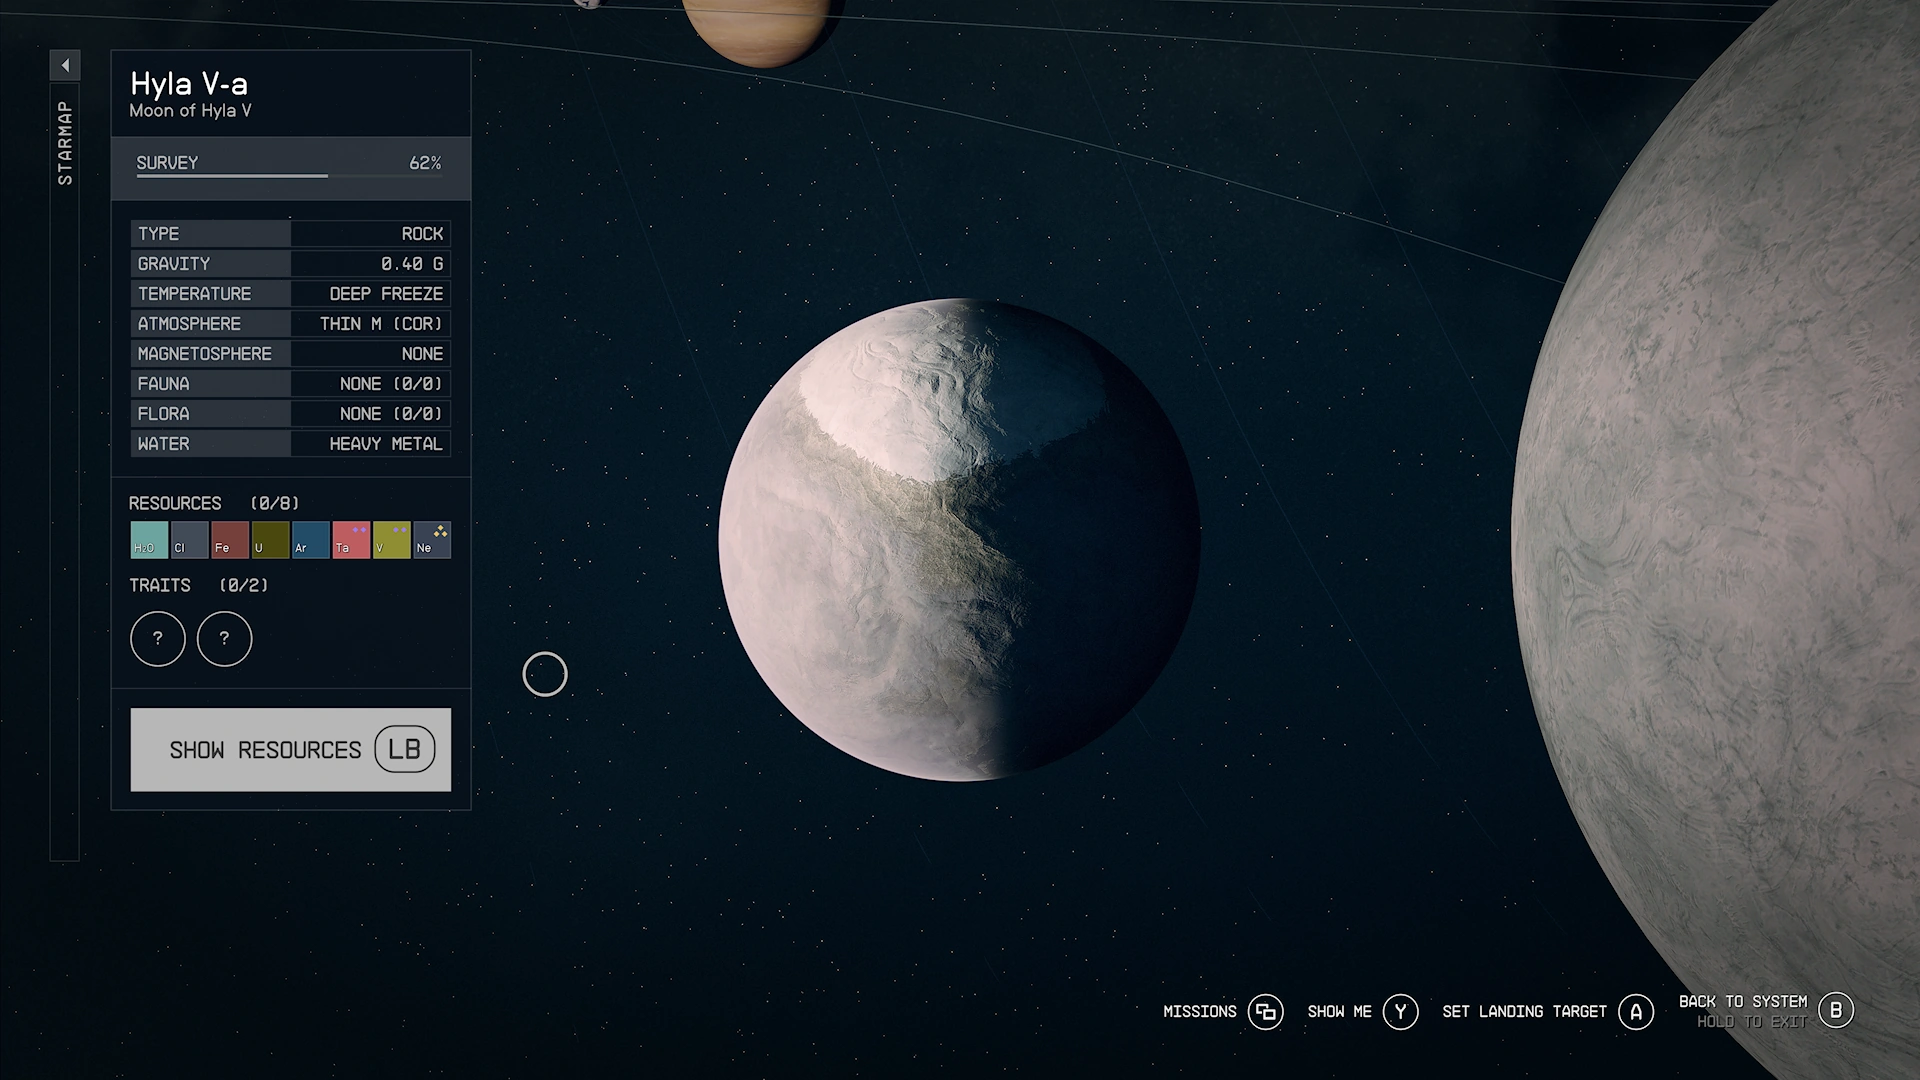
Task: Select the Tantalum (Ta) resource tile
Action: (351, 540)
